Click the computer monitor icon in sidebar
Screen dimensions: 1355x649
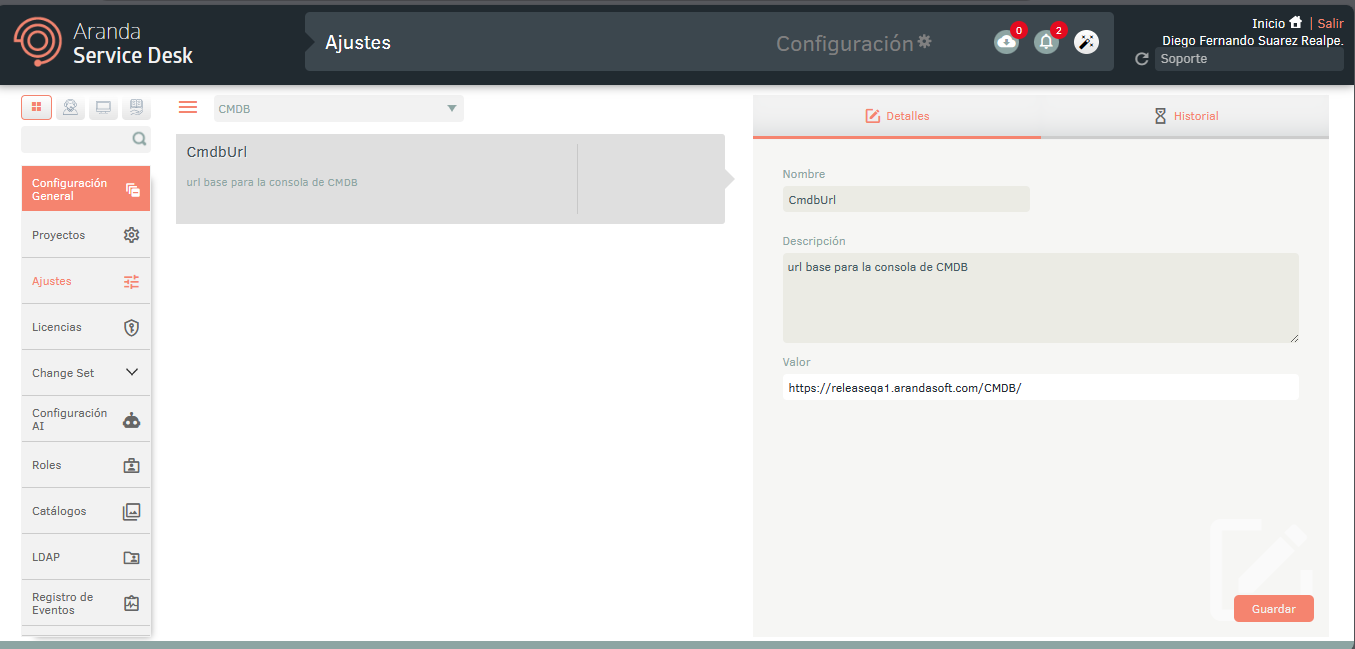tap(103, 108)
